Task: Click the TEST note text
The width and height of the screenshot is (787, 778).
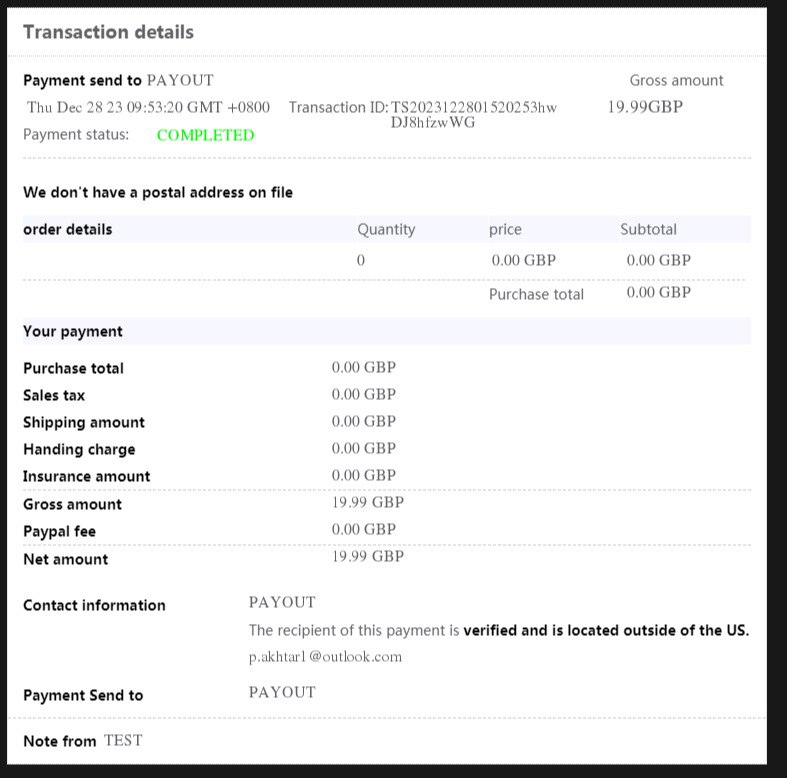Action: point(123,740)
